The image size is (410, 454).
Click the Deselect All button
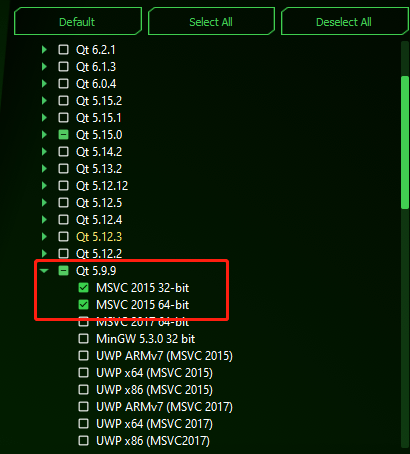344,22
